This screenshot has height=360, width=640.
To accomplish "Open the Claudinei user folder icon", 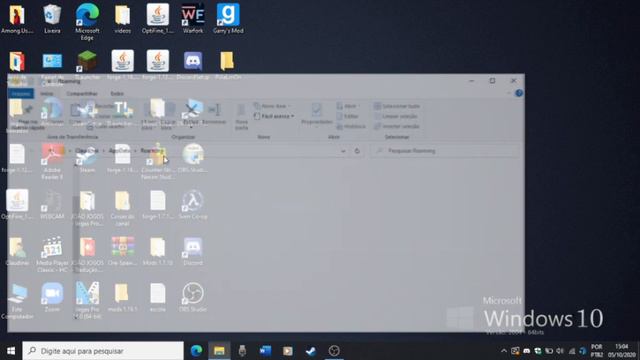I will click(x=17, y=251).
